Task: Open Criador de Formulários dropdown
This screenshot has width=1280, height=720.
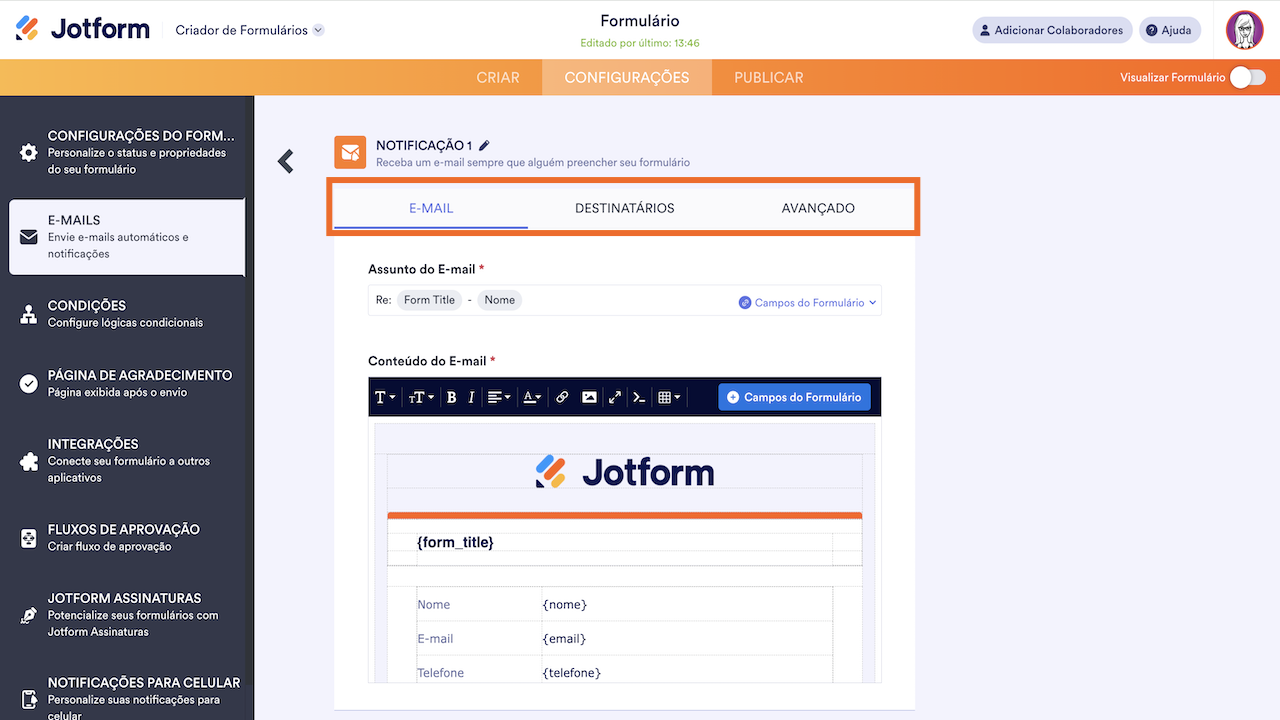Action: click(249, 30)
